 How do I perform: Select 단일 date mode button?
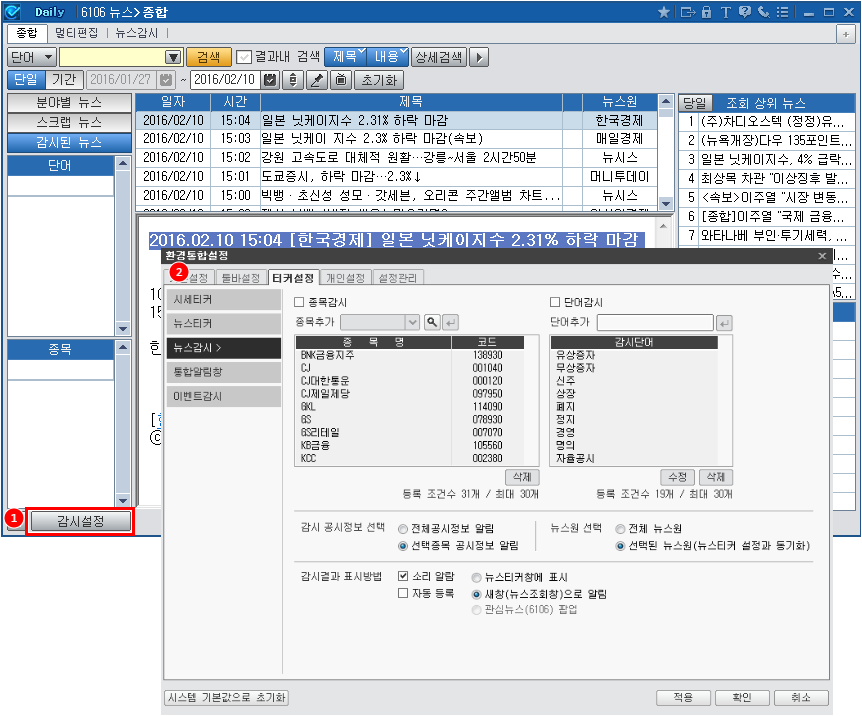tap(26, 80)
